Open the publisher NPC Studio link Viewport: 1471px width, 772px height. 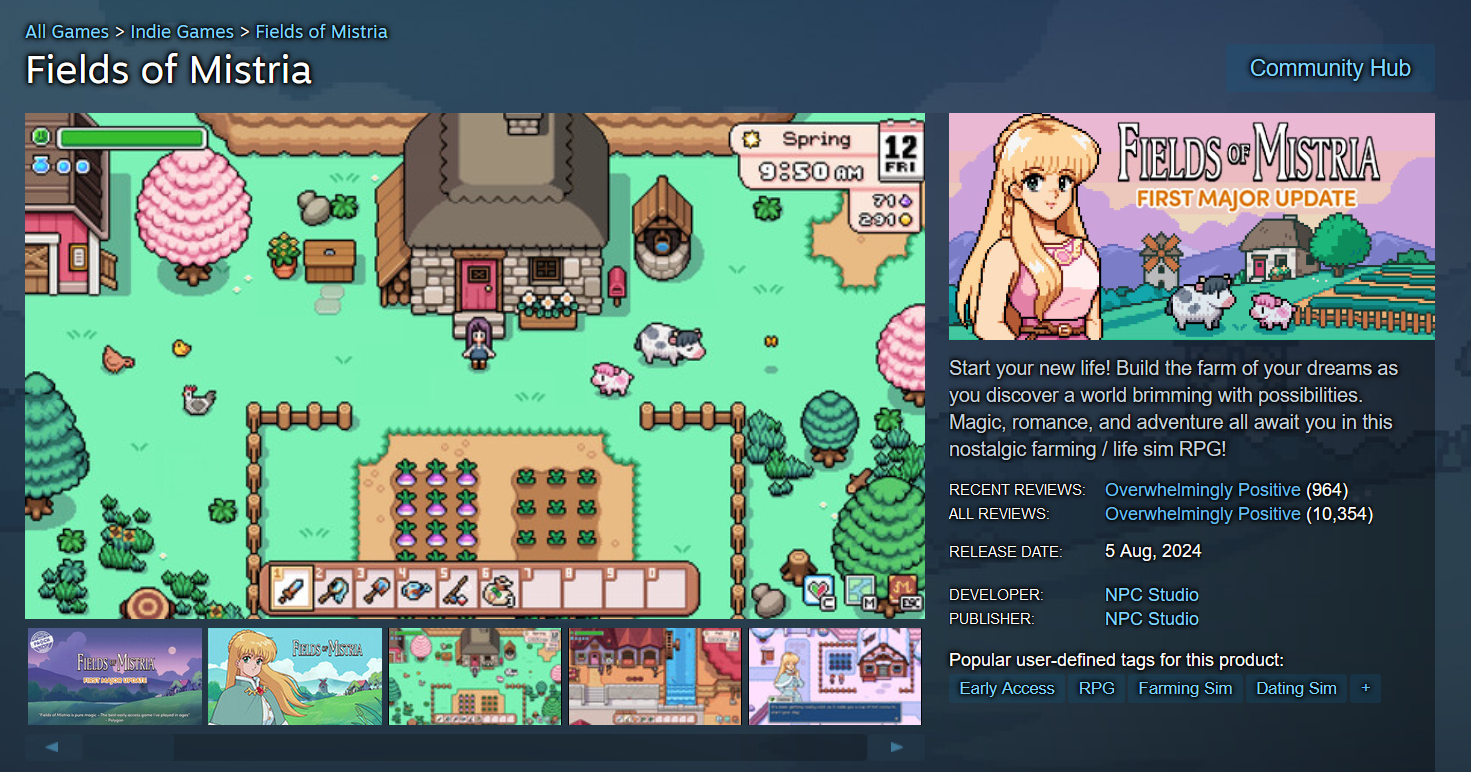click(1151, 619)
